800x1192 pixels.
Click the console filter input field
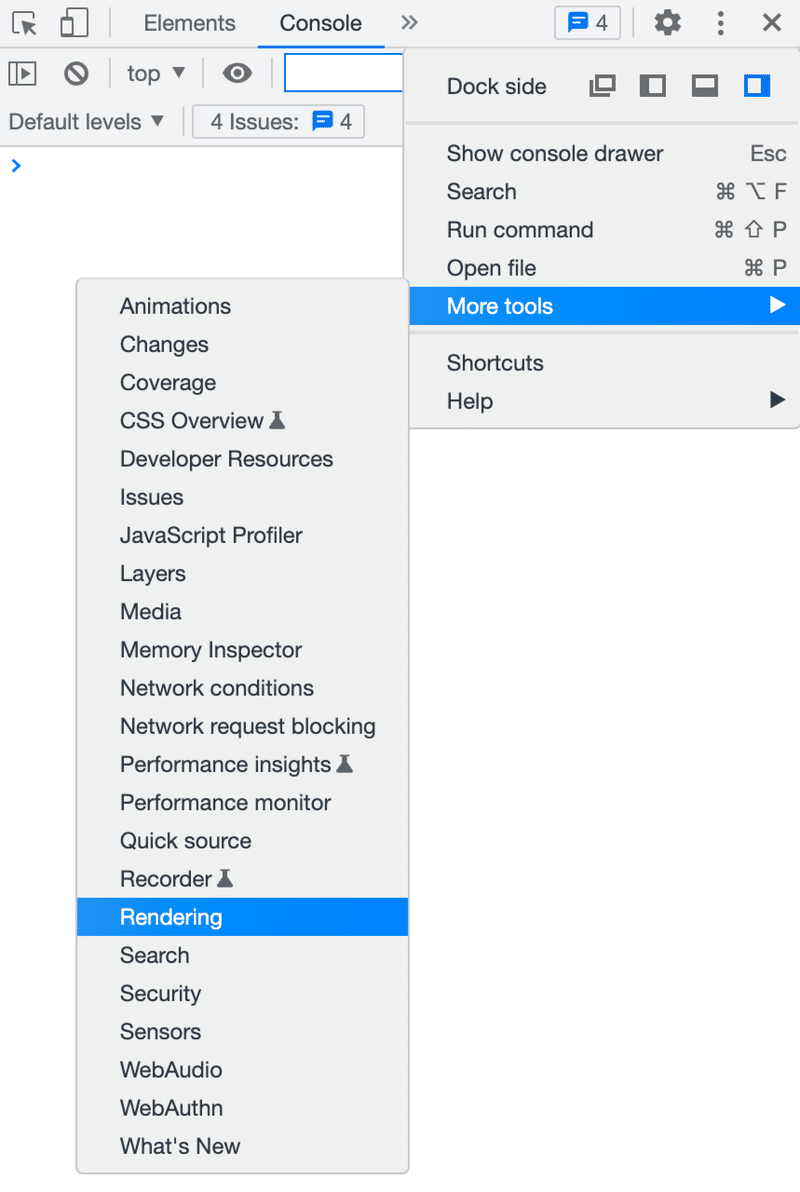(344, 73)
